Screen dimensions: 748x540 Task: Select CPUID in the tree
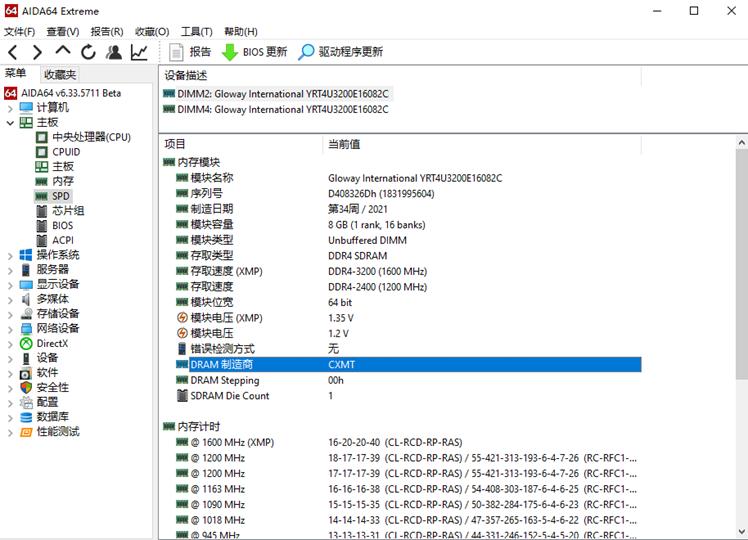(x=58, y=152)
